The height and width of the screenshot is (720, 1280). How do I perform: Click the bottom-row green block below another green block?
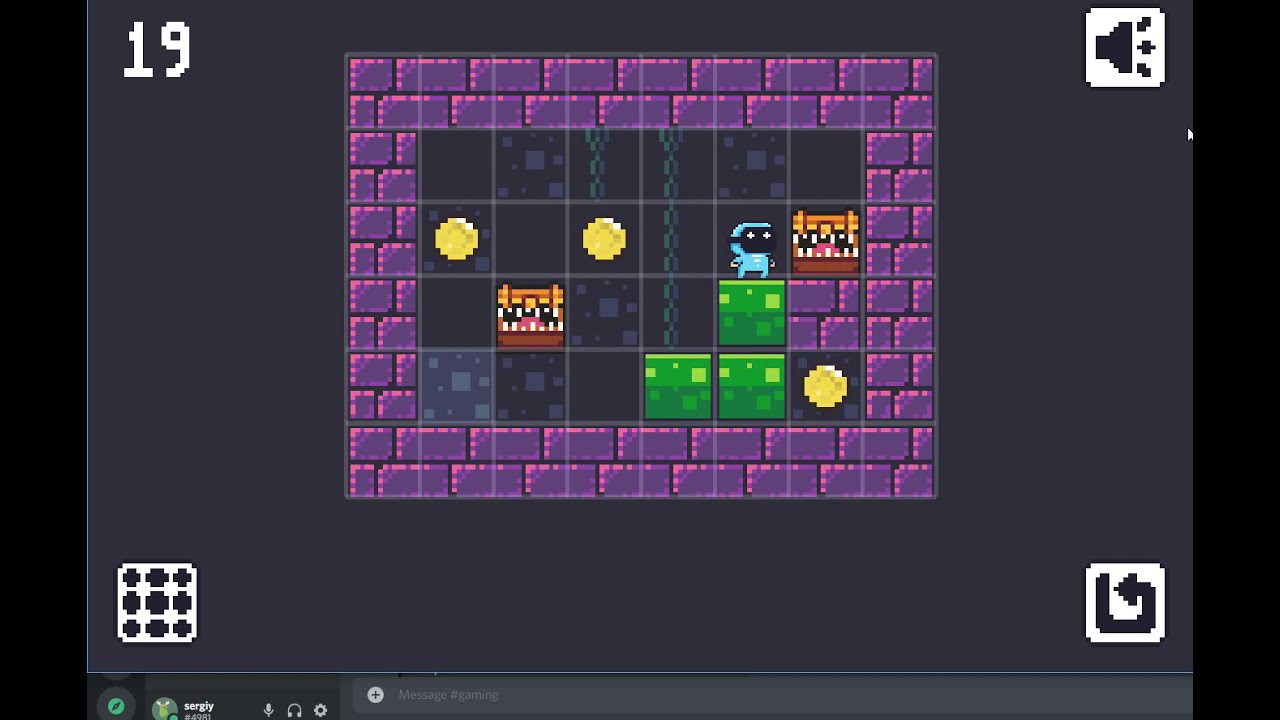pos(752,386)
